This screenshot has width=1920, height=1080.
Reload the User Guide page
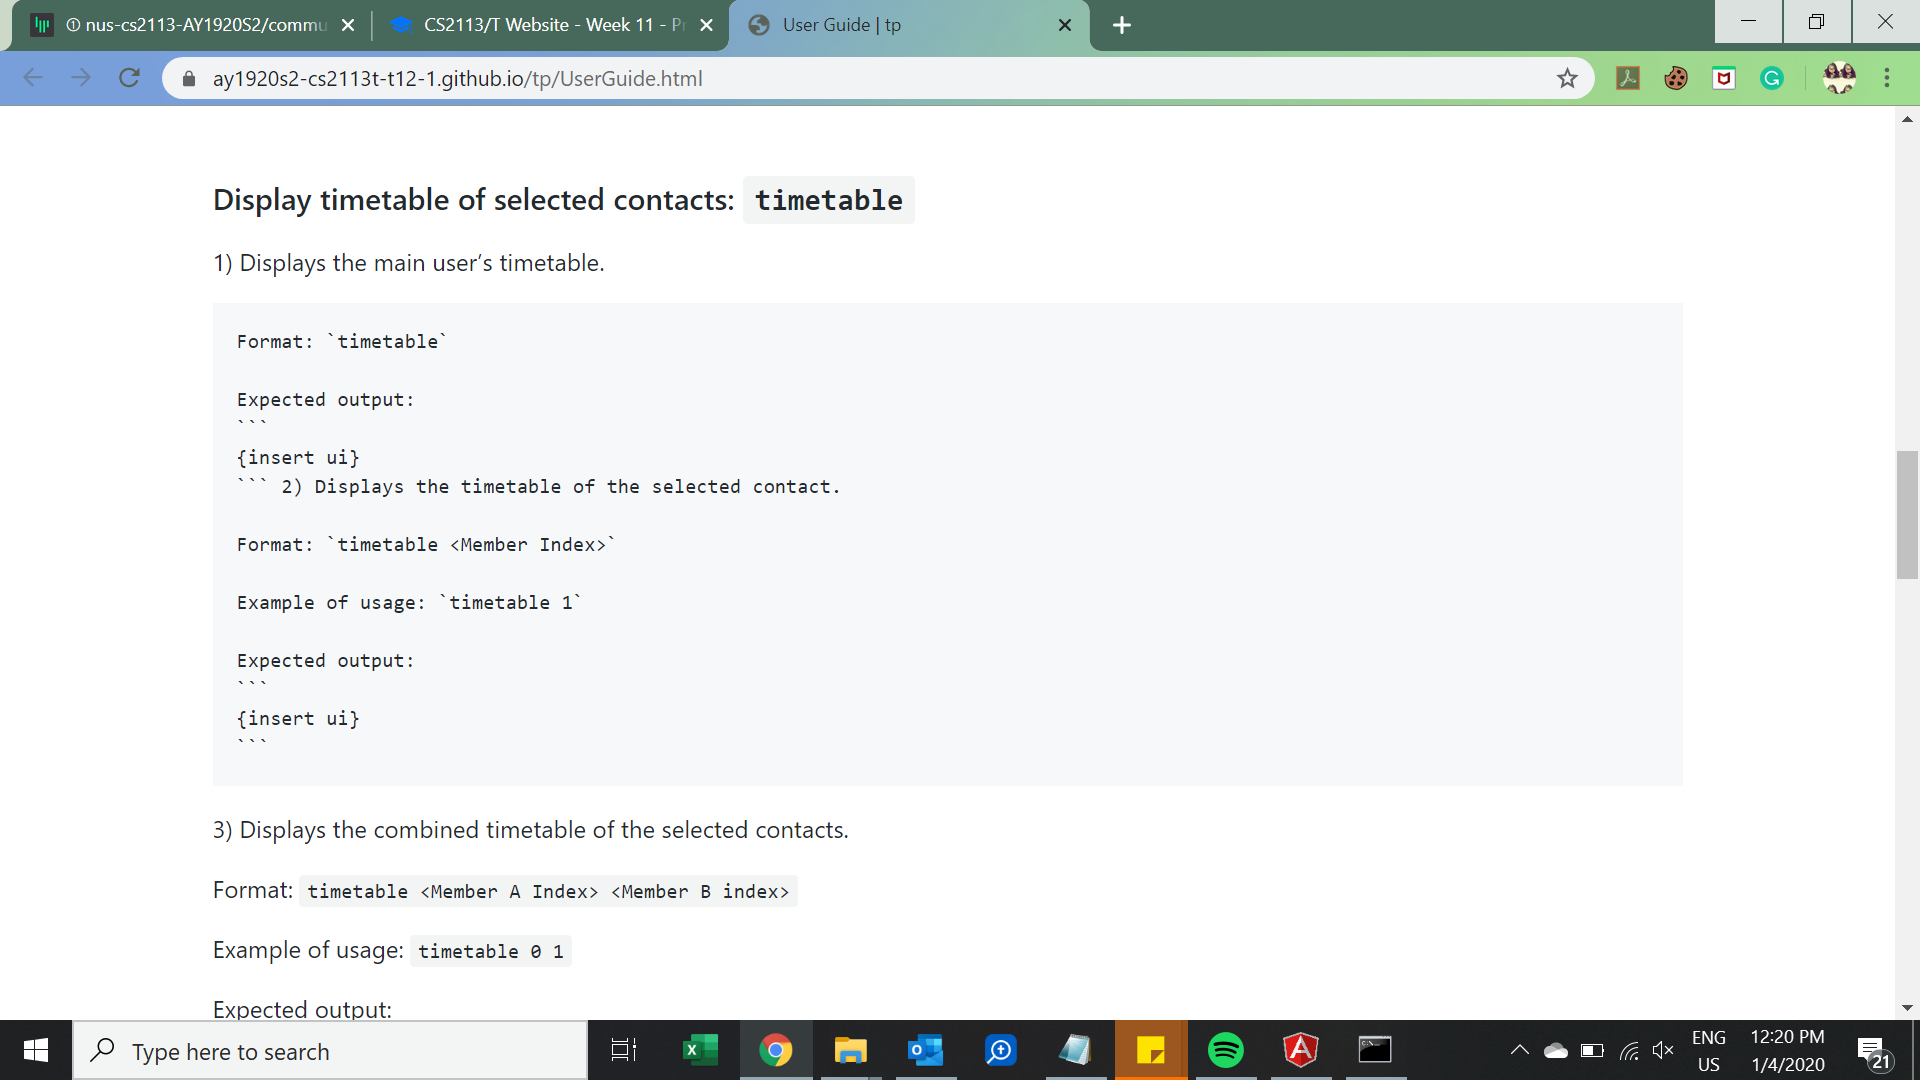129,78
